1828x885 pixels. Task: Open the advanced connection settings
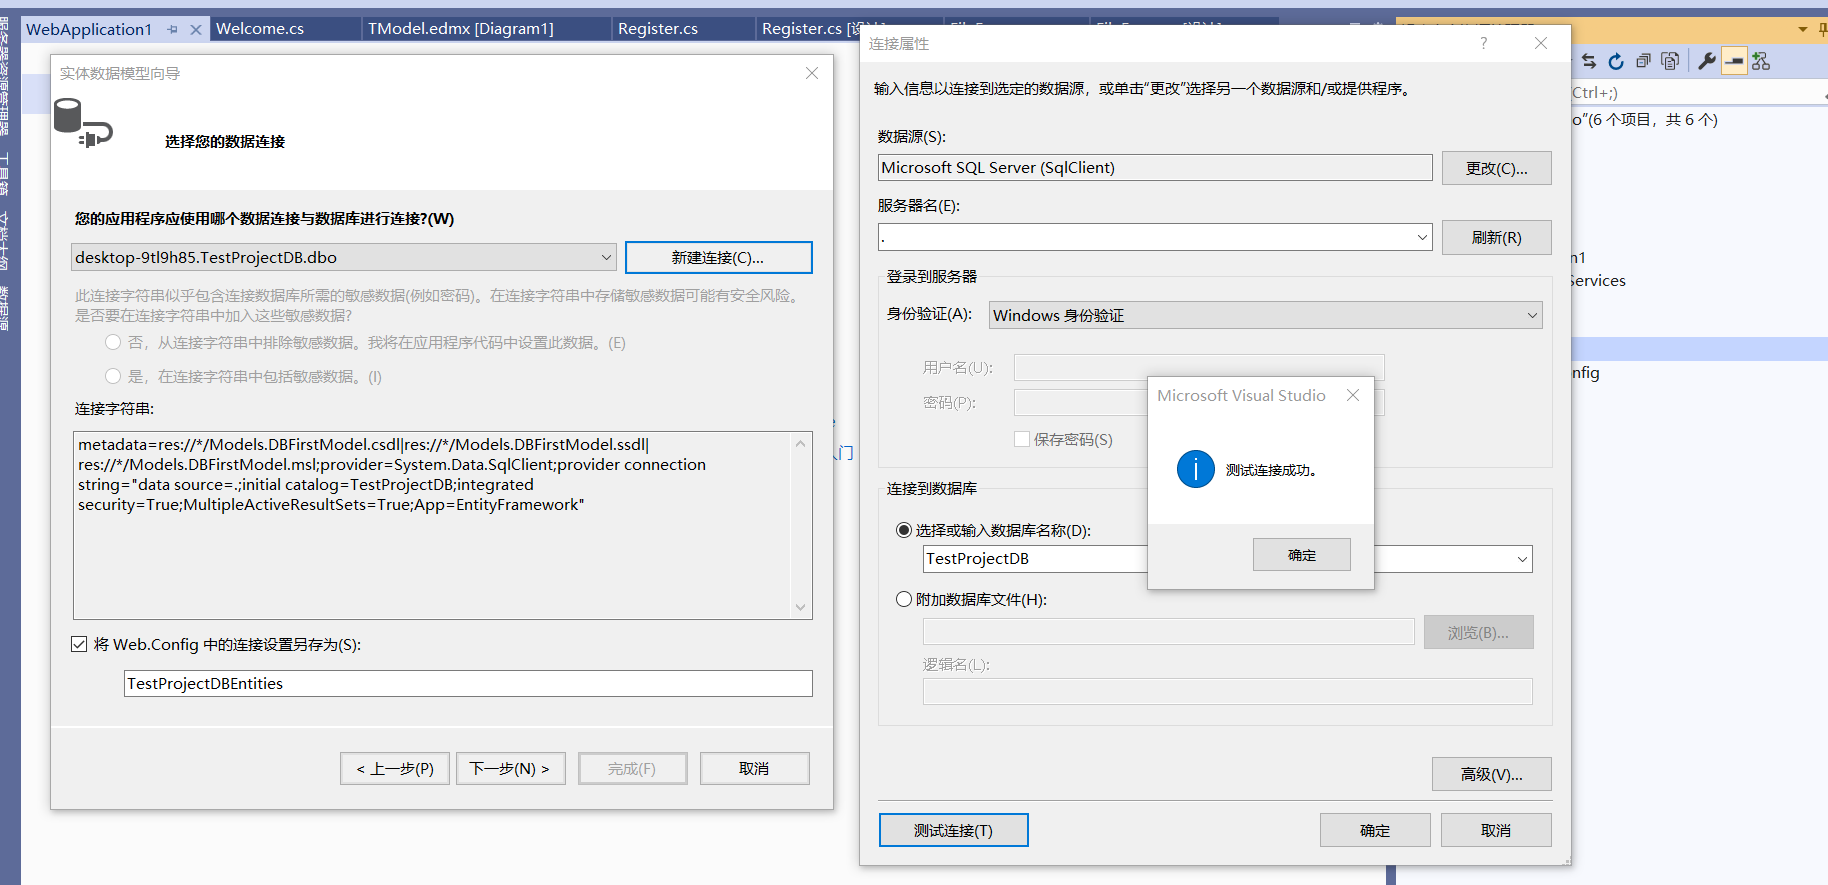pos(1491,774)
